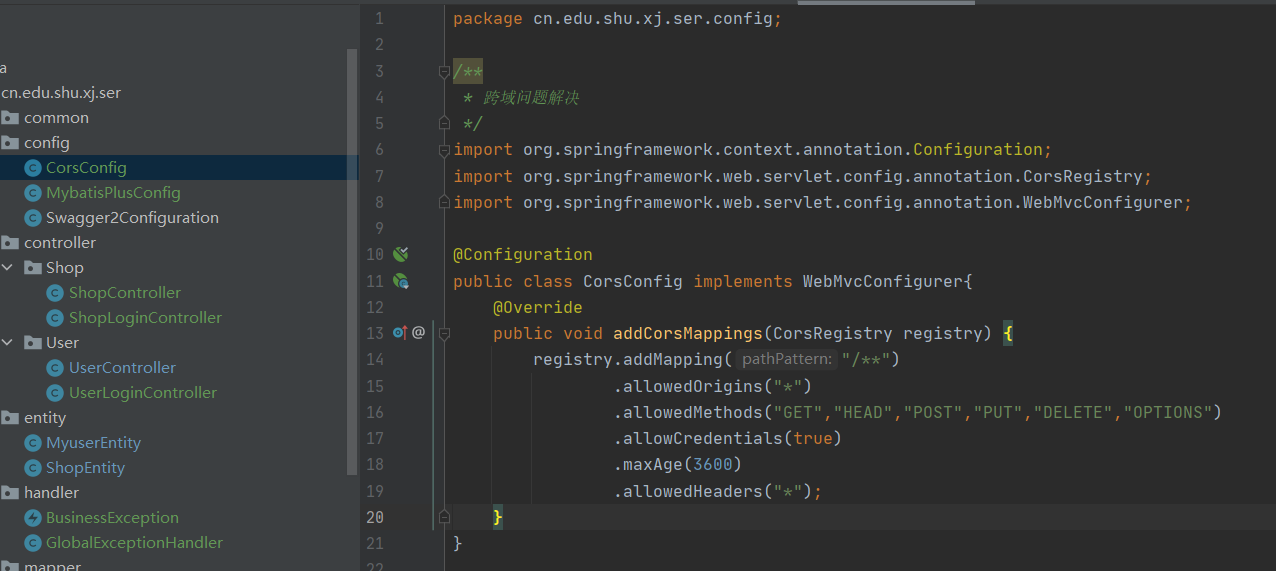
Task: Click the implements keyword on line 11
Action: point(743,281)
